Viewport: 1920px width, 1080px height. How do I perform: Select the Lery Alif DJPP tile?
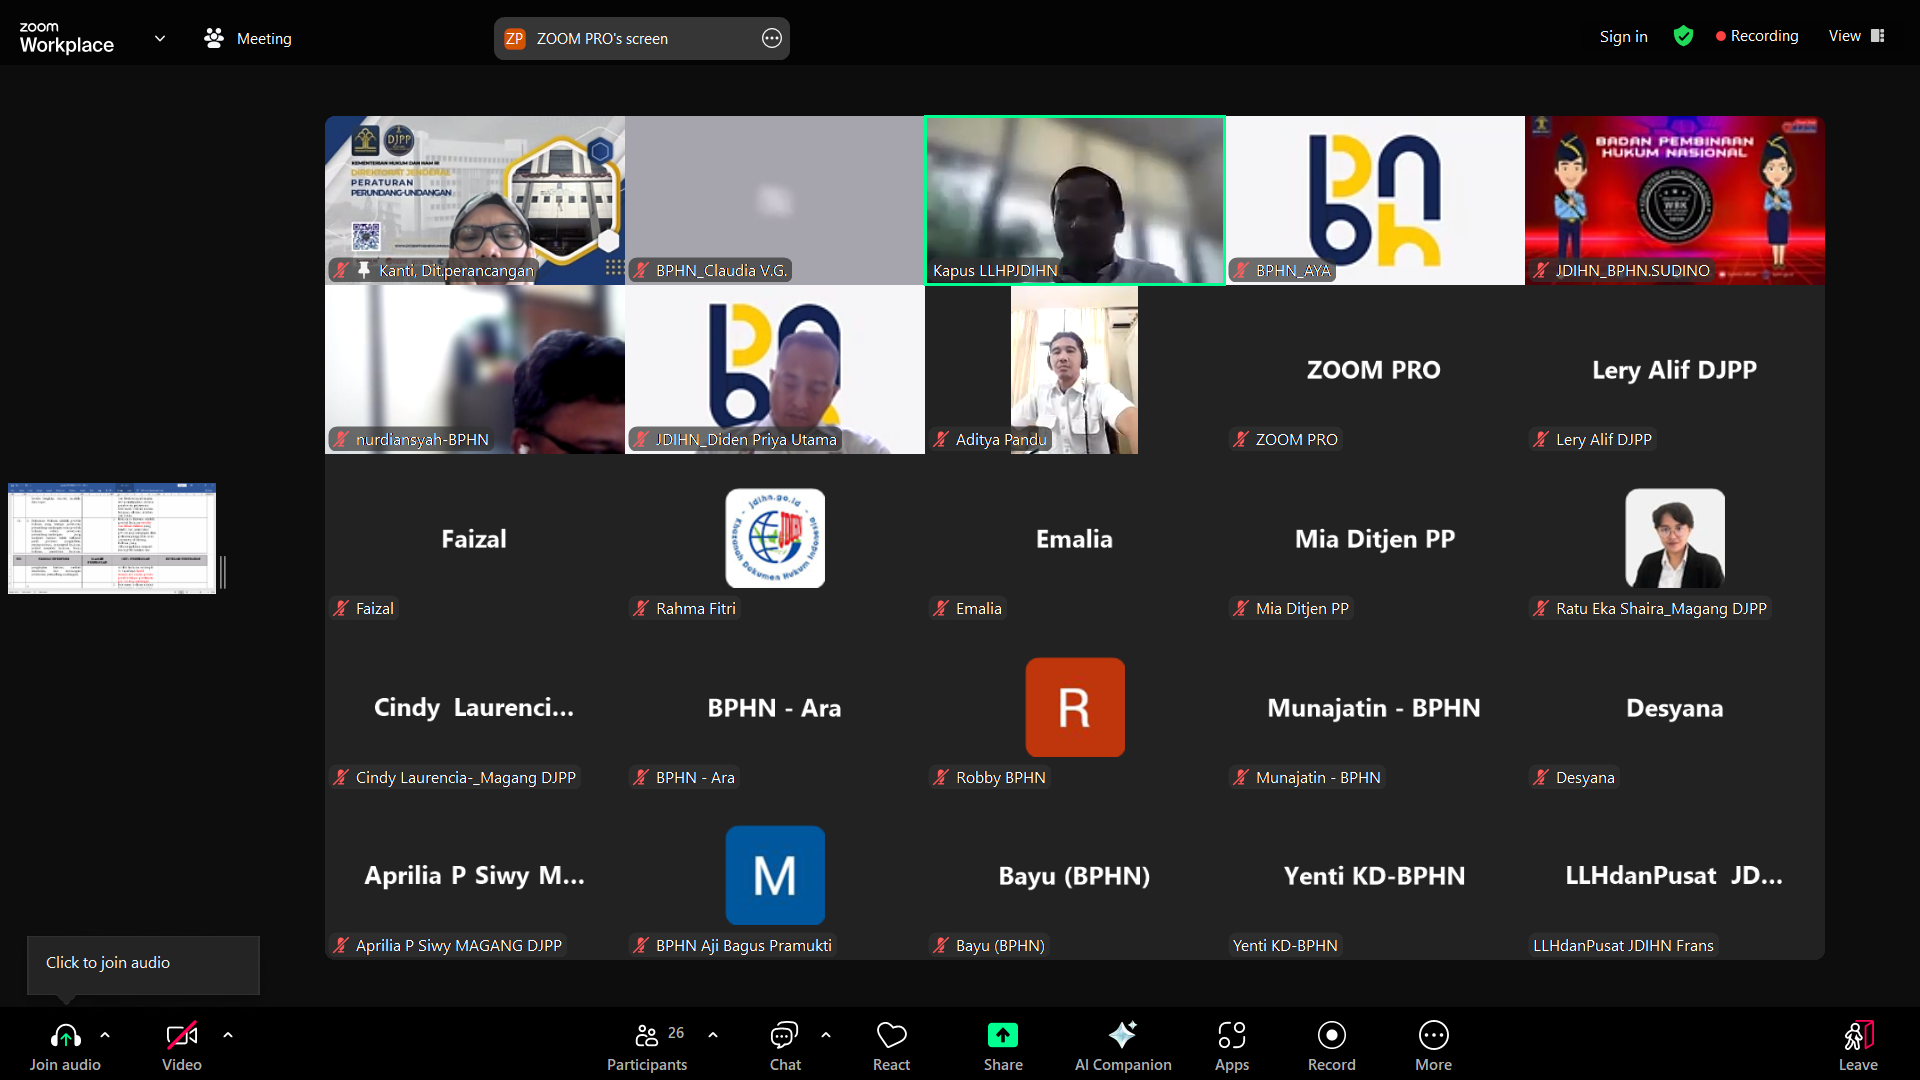coord(1675,369)
